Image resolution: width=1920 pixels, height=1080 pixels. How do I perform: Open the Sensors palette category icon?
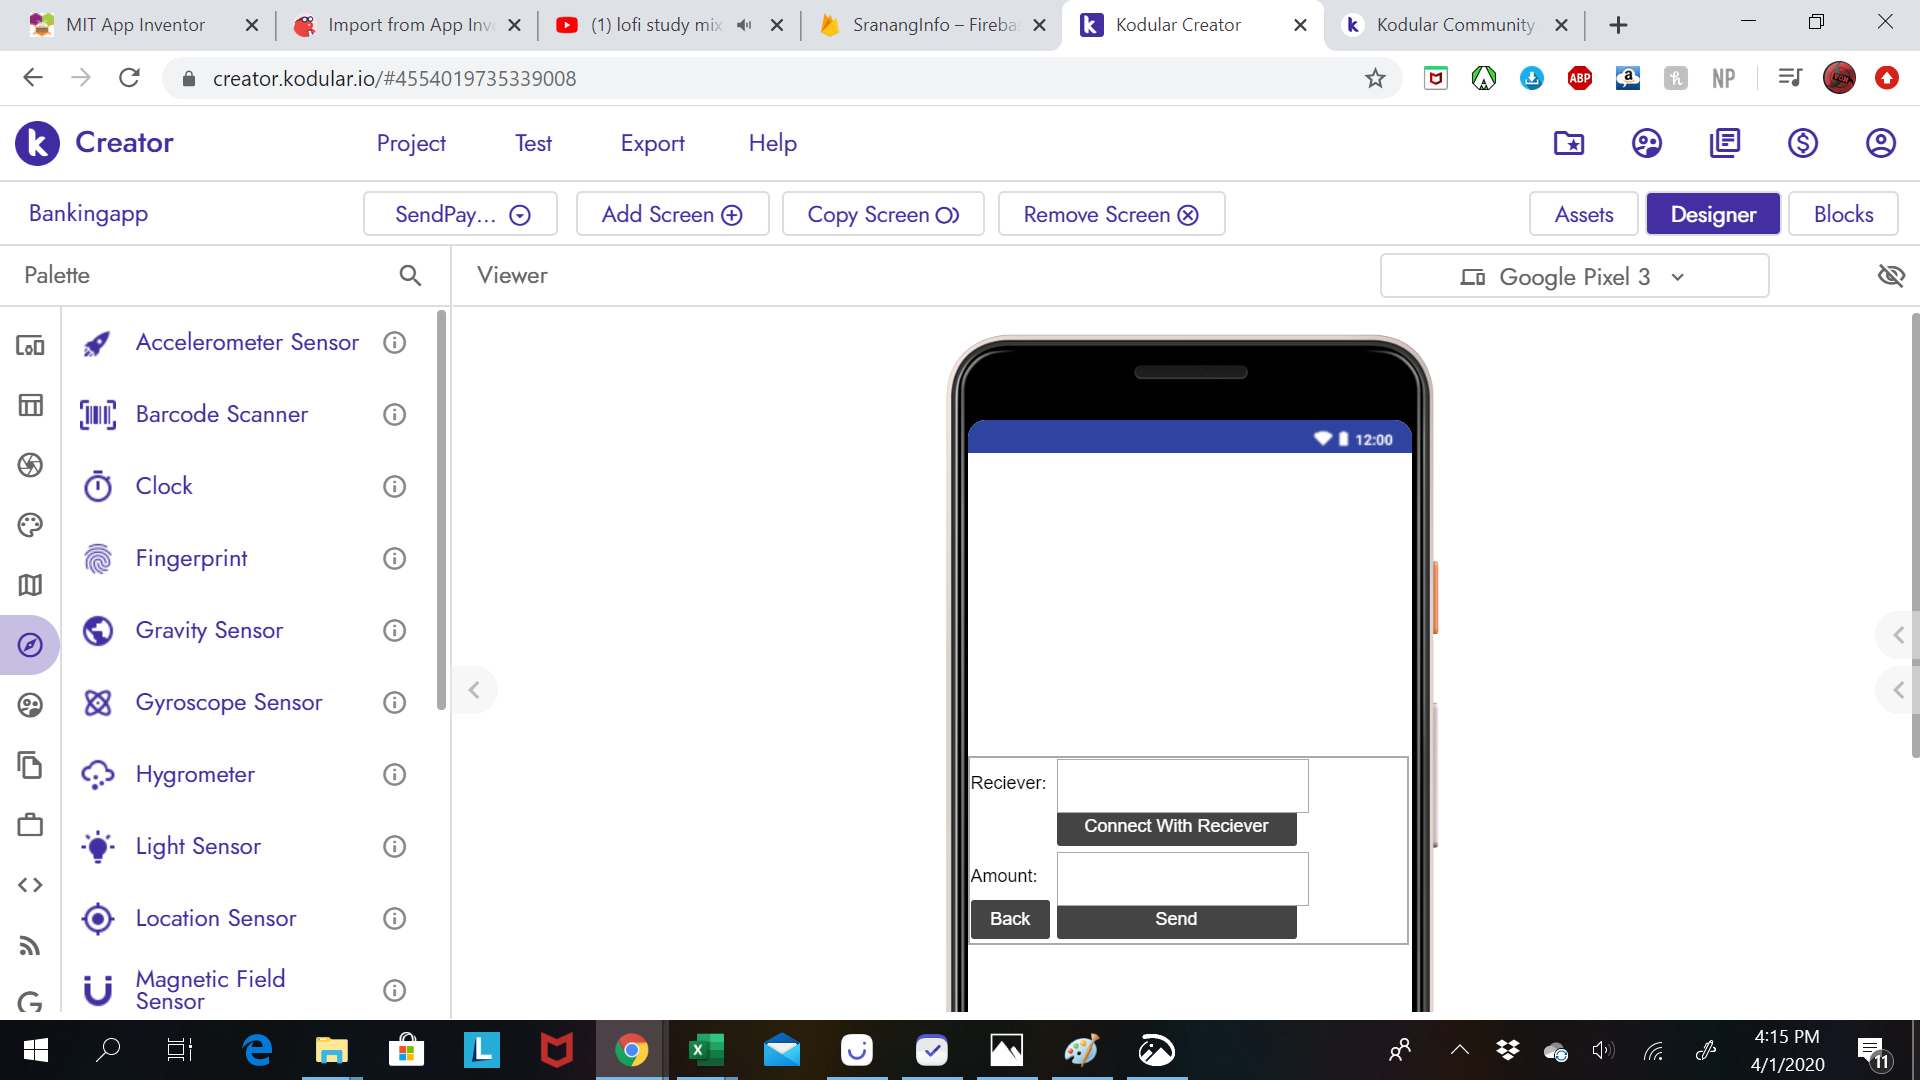point(30,645)
